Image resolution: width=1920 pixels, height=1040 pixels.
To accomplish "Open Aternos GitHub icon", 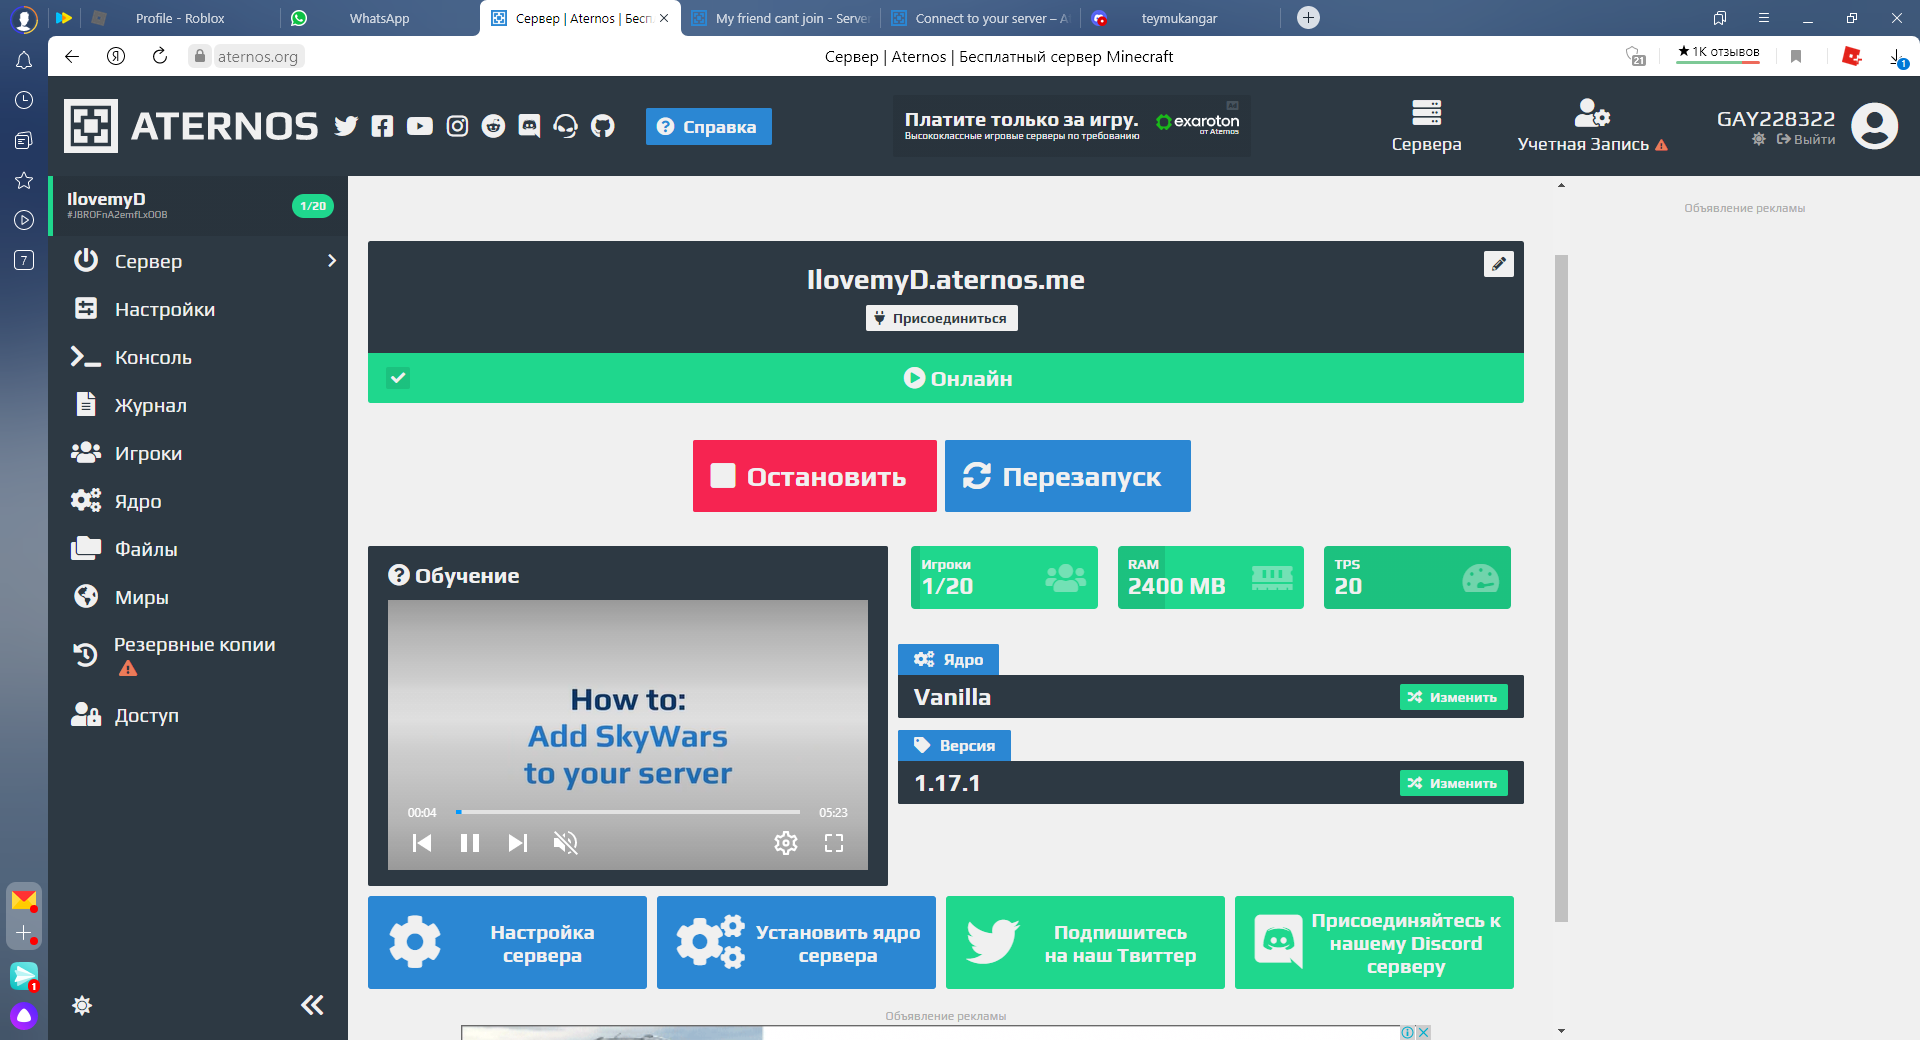I will 602,126.
